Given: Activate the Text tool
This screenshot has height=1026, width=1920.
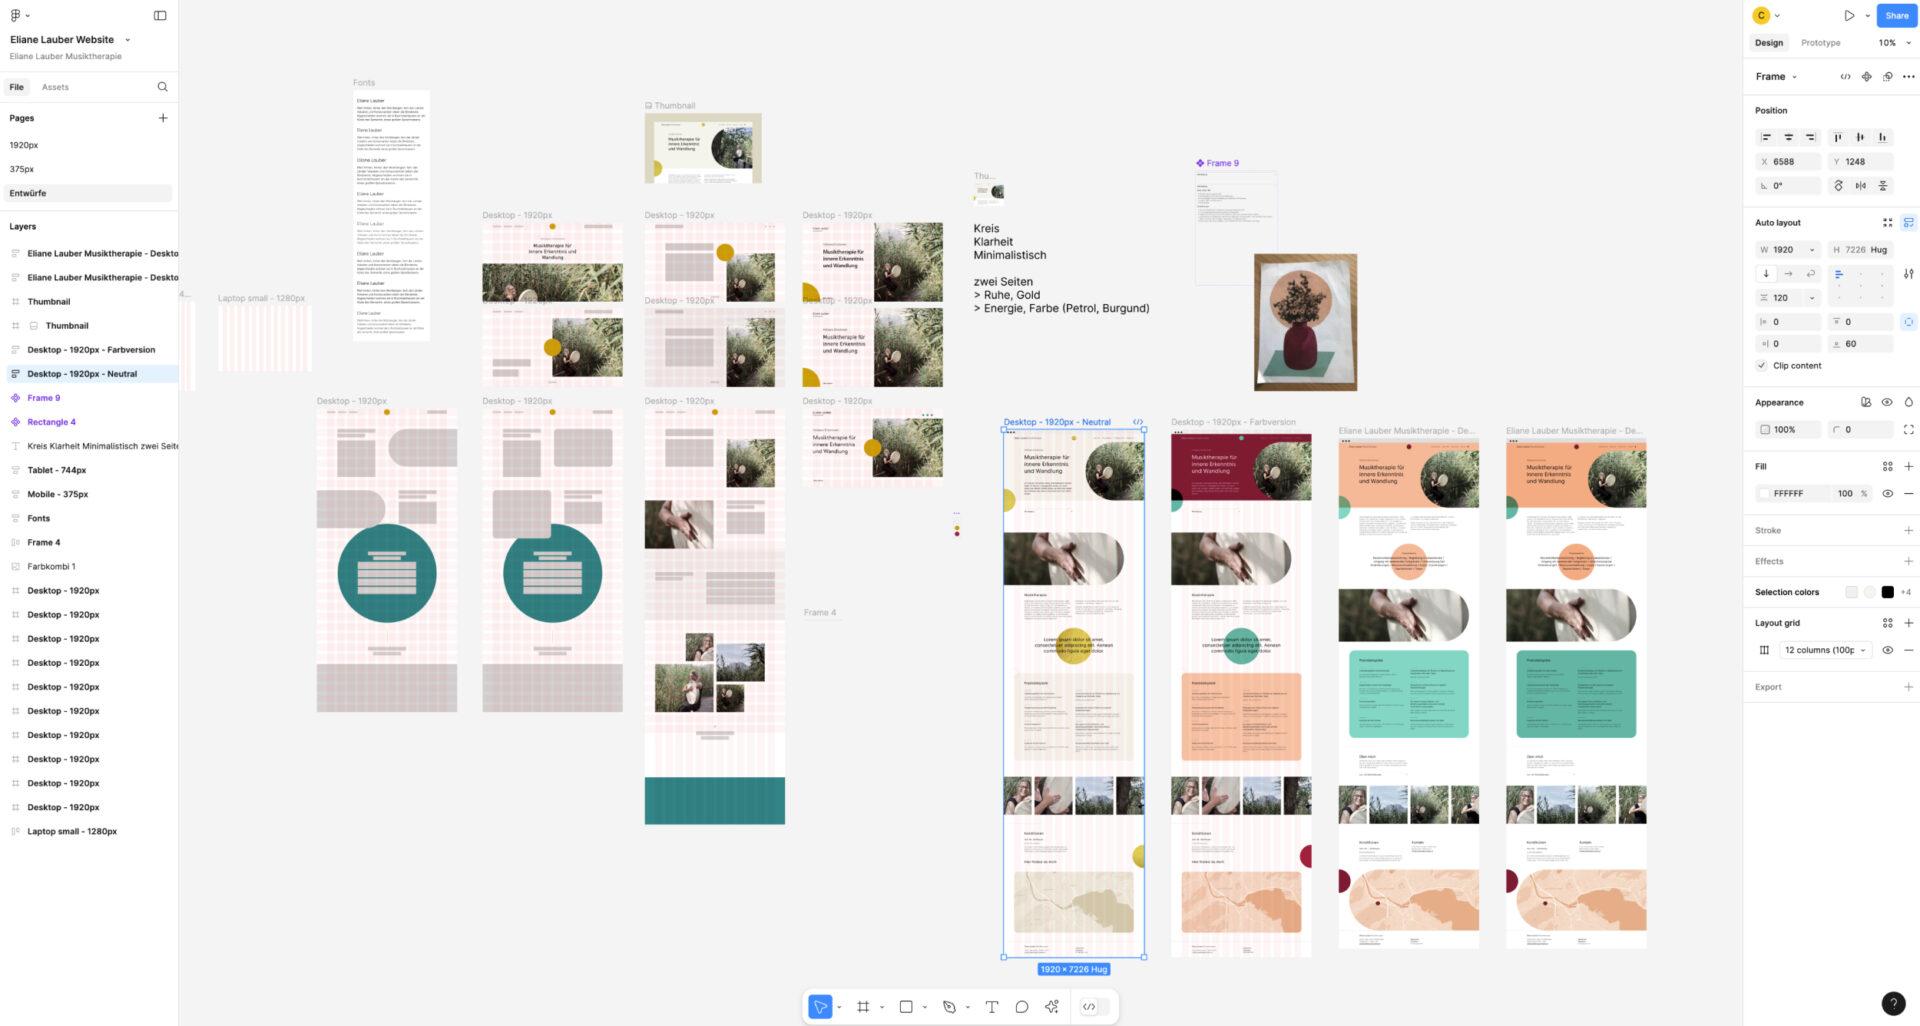Looking at the screenshot, I should (x=991, y=1007).
